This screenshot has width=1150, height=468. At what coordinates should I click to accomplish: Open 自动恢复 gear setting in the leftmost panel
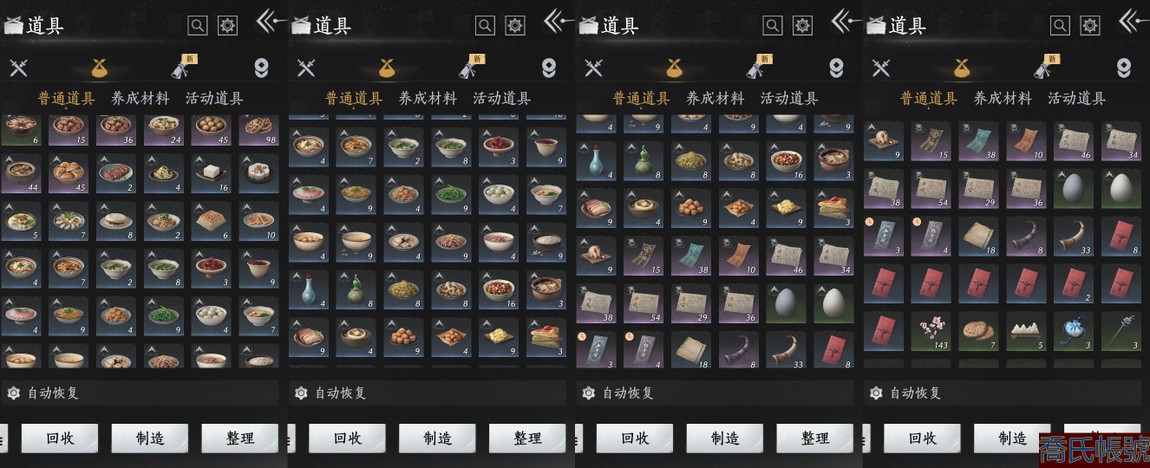tap(12, 393)
